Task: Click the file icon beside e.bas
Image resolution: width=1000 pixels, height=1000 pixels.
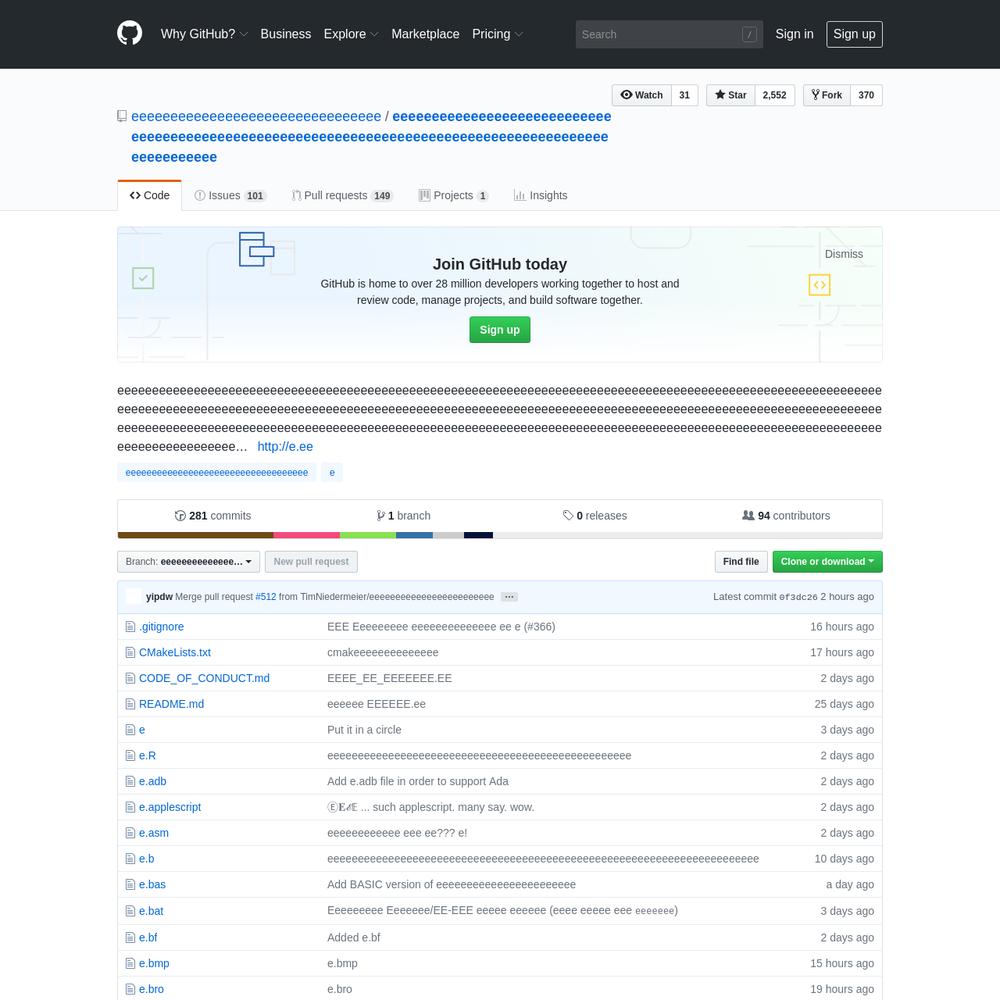Action: coord(130,885)
